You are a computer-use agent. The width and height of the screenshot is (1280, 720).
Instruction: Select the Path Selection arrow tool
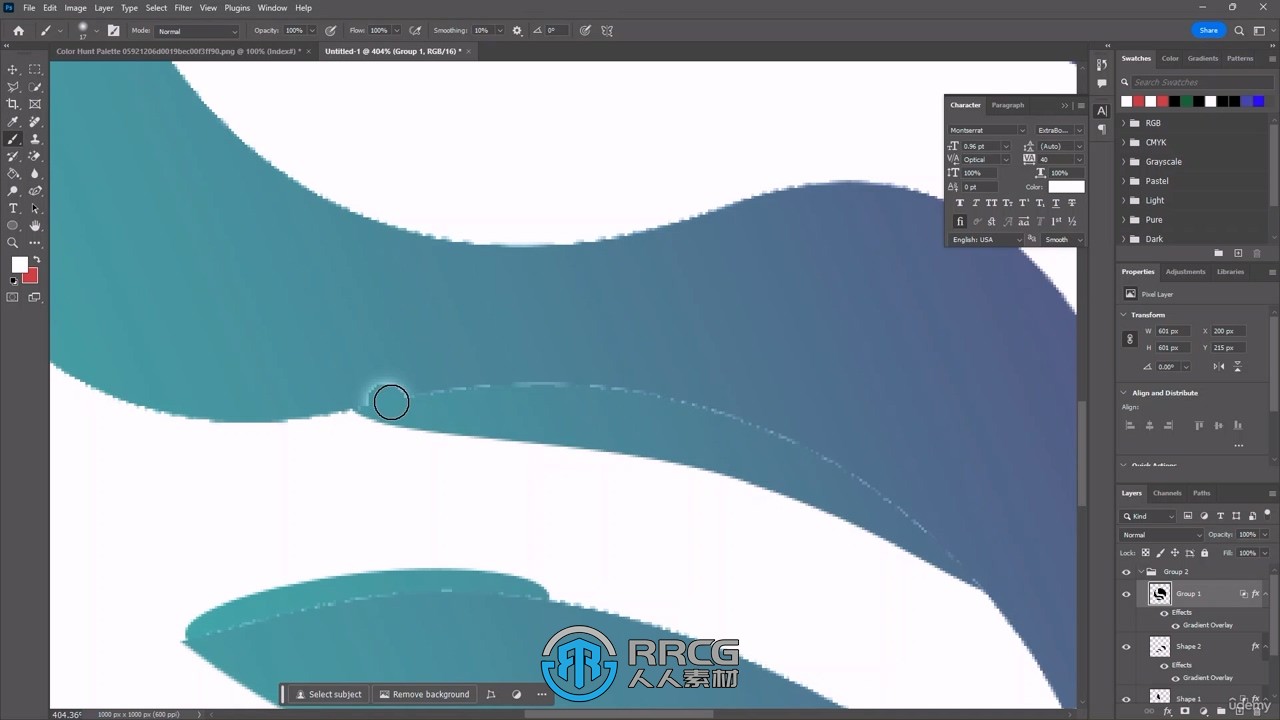35,208
